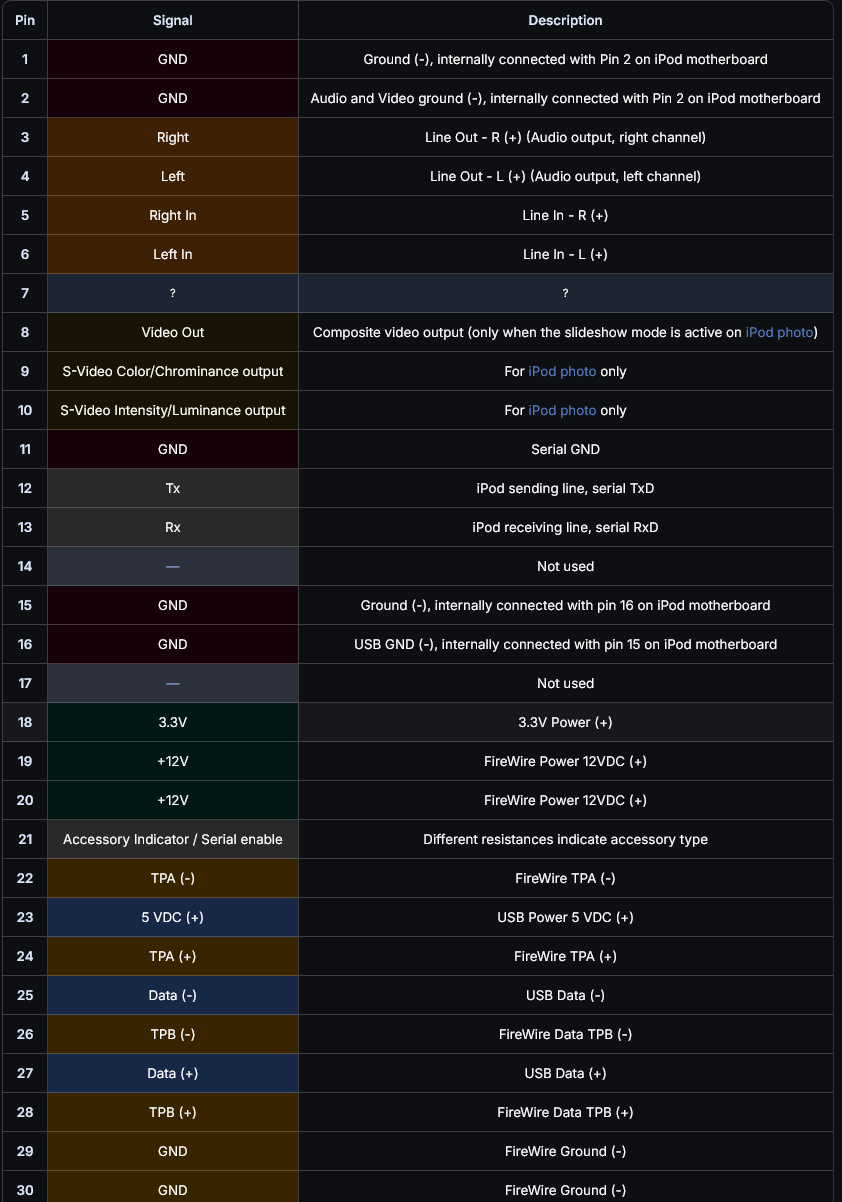Select the Right In signal cell
Image resolution: width=842 pixels, height=1202 pixels.
click(x=173, y=215)
